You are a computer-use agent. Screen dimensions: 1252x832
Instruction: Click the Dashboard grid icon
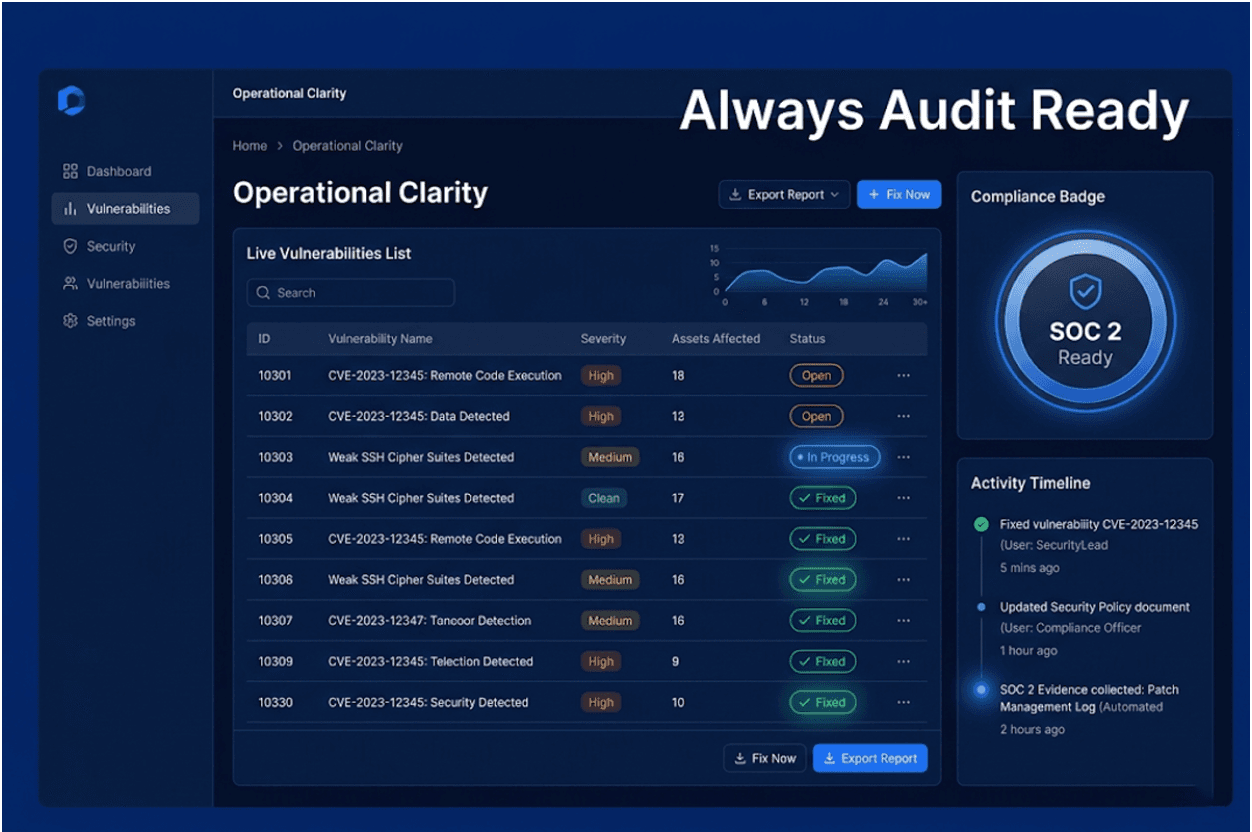pyautogui.click(x=70, y=171)
